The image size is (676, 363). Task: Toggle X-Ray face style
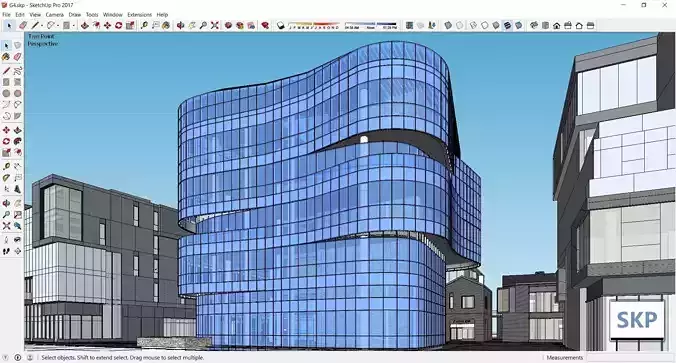click(448, 26)
